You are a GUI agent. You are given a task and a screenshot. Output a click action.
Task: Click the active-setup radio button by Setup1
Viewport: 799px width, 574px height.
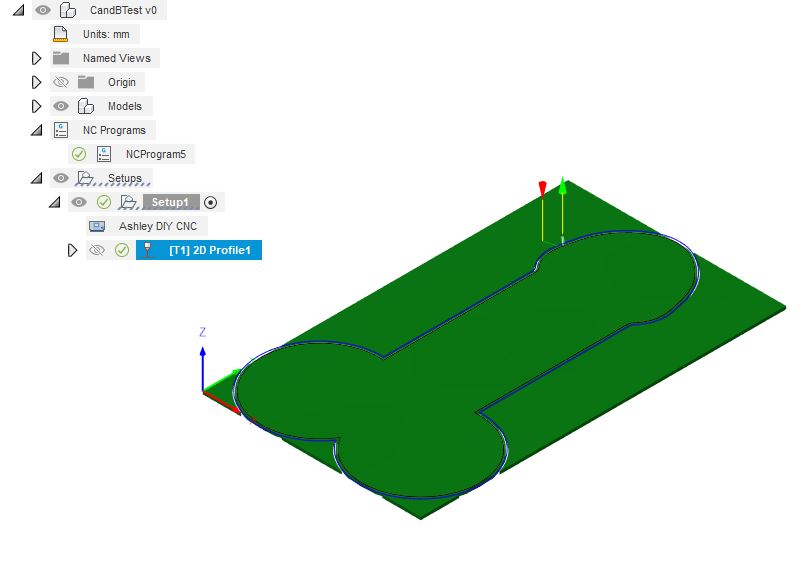click(x=210, y=202)
